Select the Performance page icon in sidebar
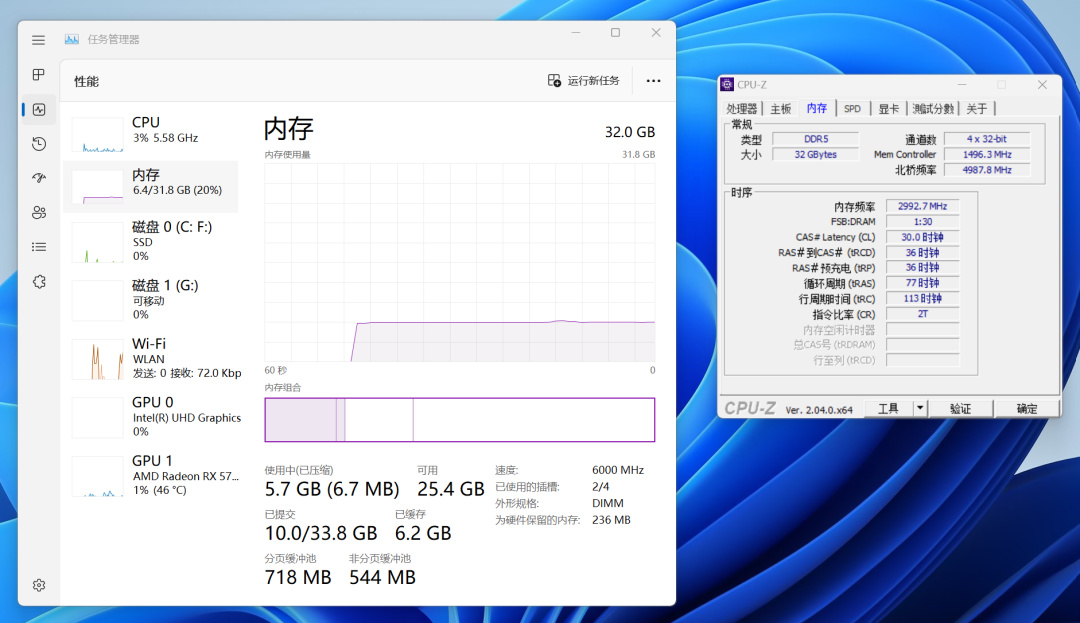Screen dimensions: 1080x623 coord(39,109)
